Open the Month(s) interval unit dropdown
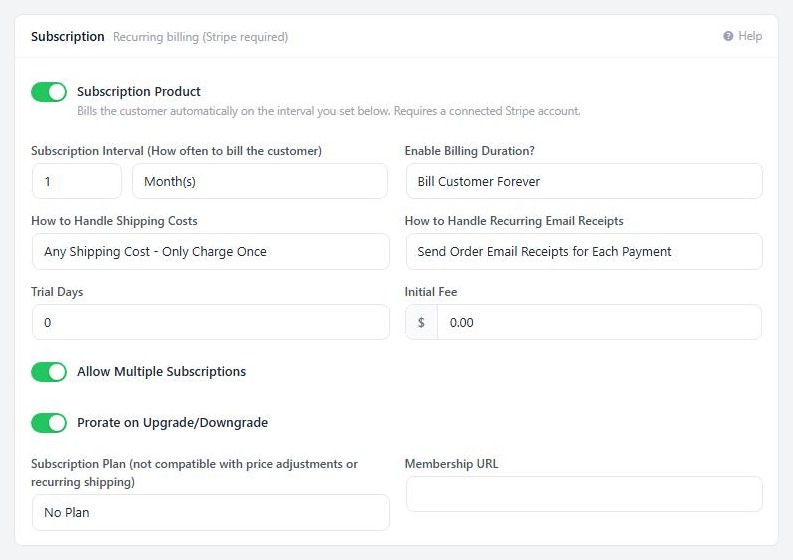Image resolution: width=793 pixels, height=560 pixels. pyautogui.click(x=260, y=181)
